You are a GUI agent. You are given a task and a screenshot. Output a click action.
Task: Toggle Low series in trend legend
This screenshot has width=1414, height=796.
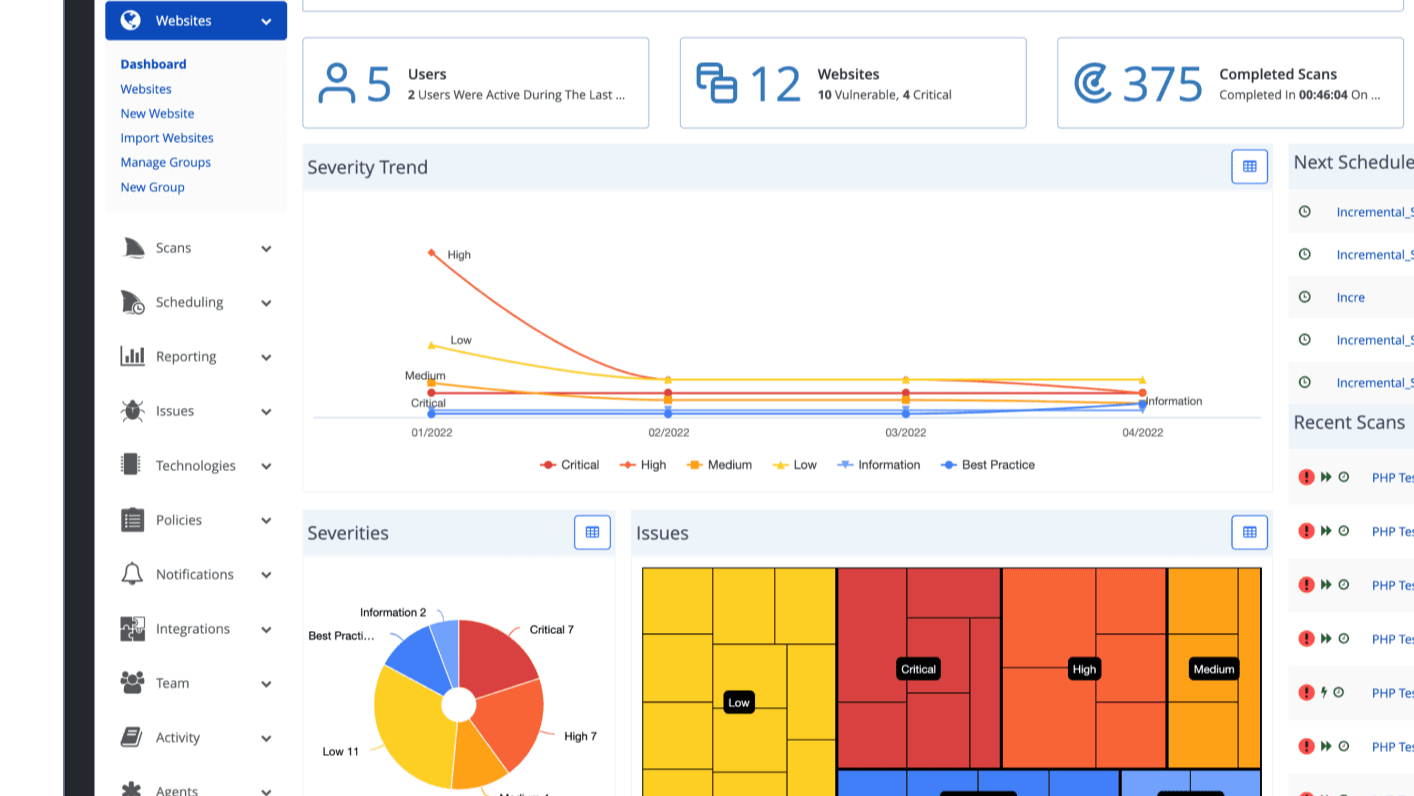794,465
